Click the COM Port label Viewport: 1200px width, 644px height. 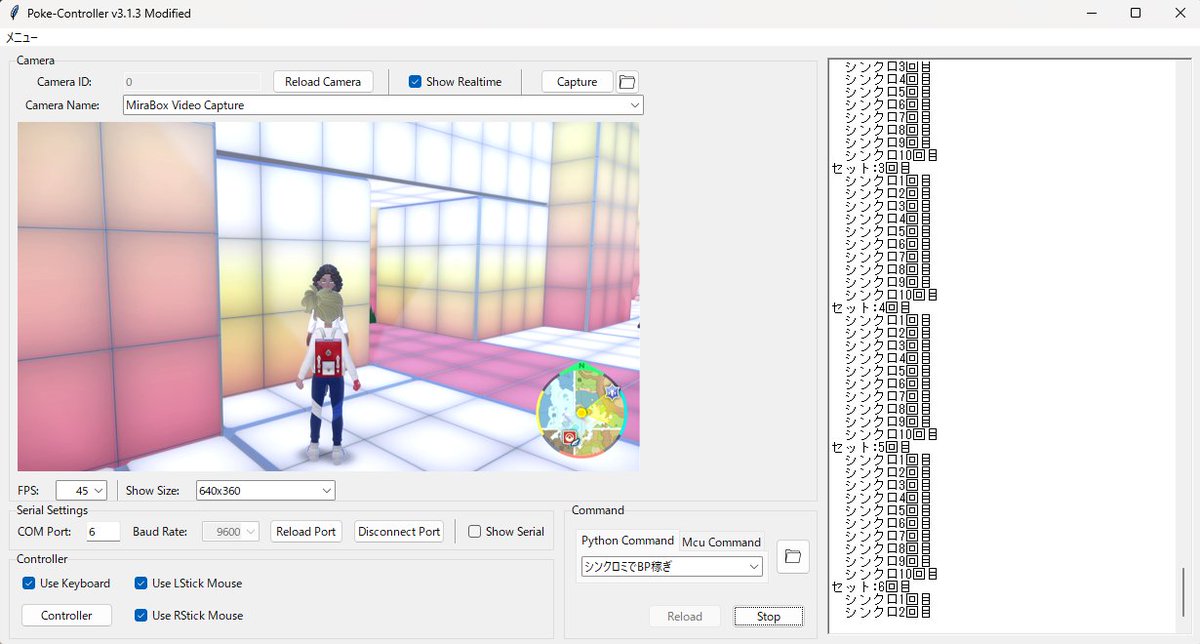click(x=46, y=532)
